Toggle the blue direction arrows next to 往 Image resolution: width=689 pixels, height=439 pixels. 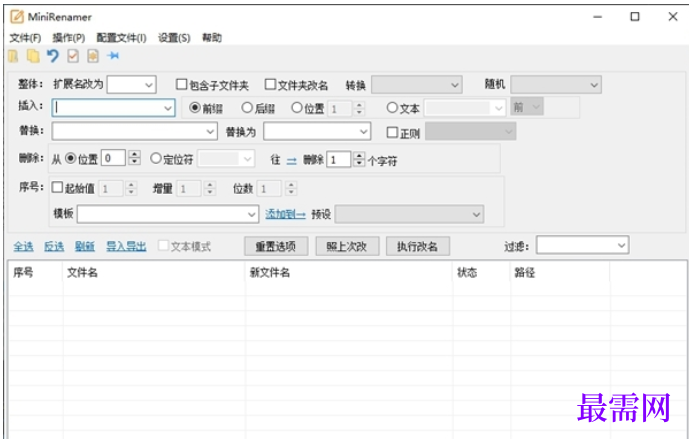pyautogui.click(x=291, y=160)
